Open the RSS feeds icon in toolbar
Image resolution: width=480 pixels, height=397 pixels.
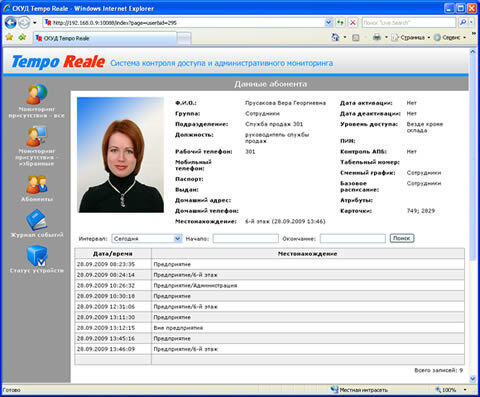click(356, 38)
